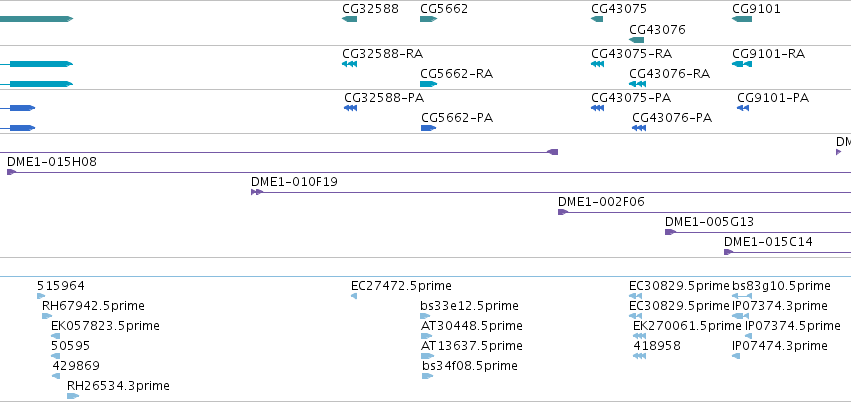Click the CG32588 gene arrow glyph
Viewport: 851px width, 402px height.
tap(350, 19)
